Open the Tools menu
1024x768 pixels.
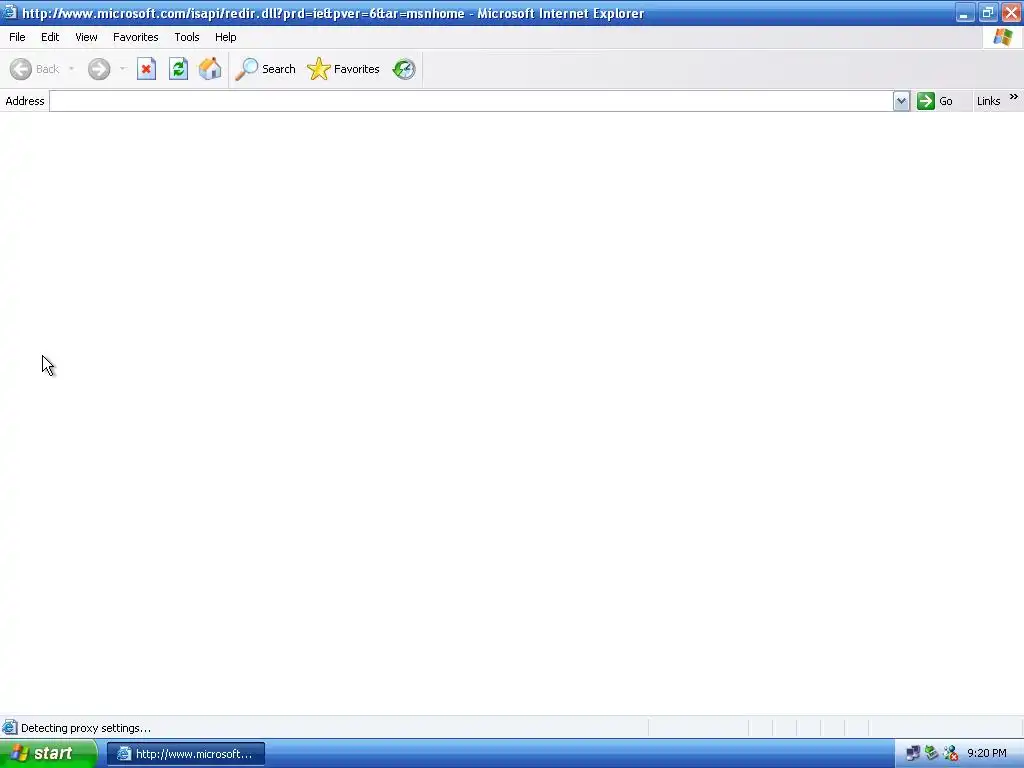[187, 37]
